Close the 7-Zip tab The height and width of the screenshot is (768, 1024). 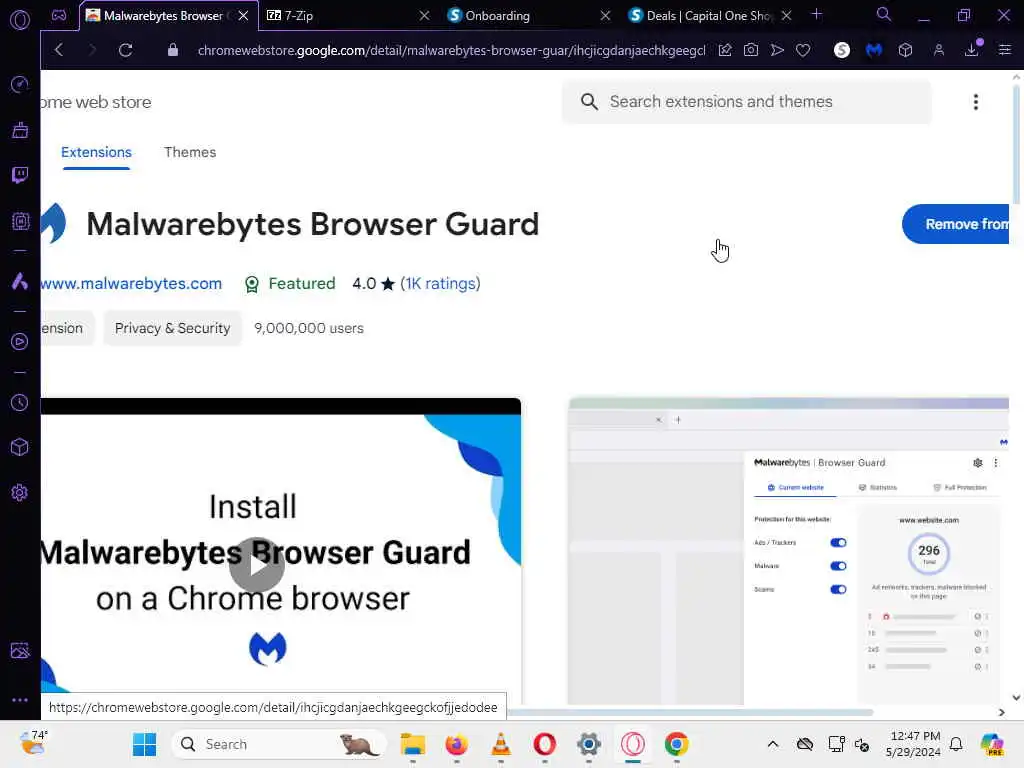click(424, 16)
